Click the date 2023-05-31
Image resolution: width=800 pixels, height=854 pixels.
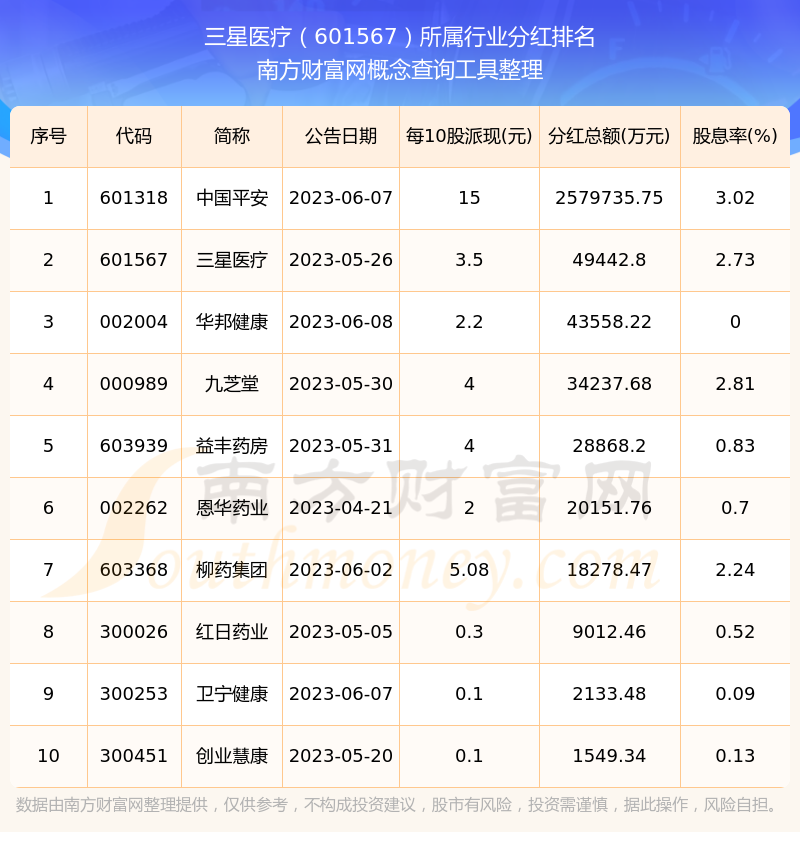pyautogui.click(x=341, y=447)
